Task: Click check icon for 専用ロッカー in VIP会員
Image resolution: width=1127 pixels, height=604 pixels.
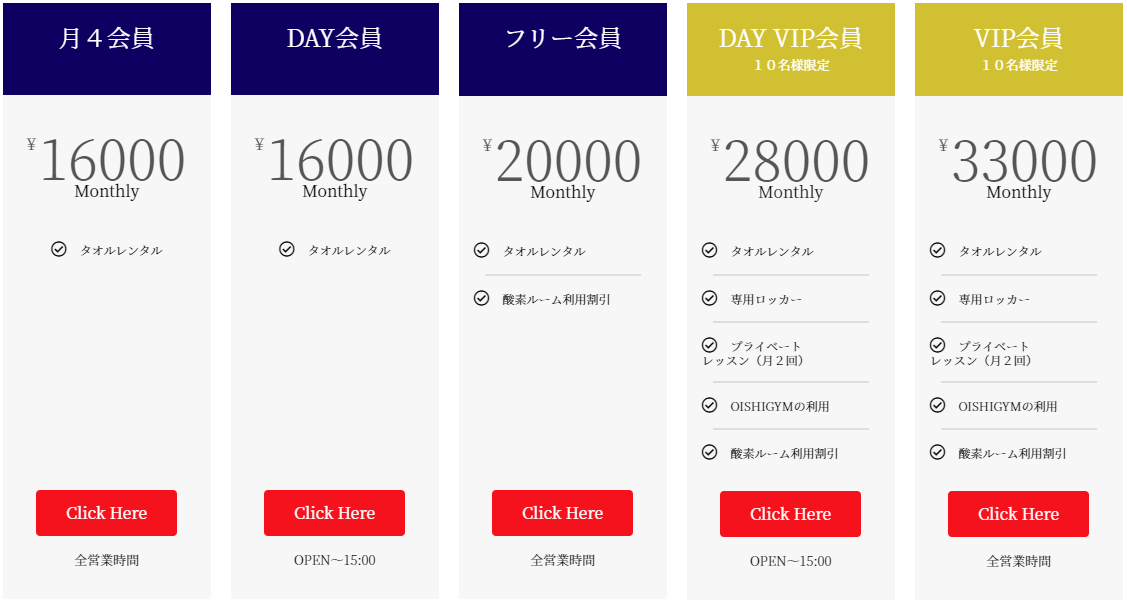Action: click(x=937, y=298)
